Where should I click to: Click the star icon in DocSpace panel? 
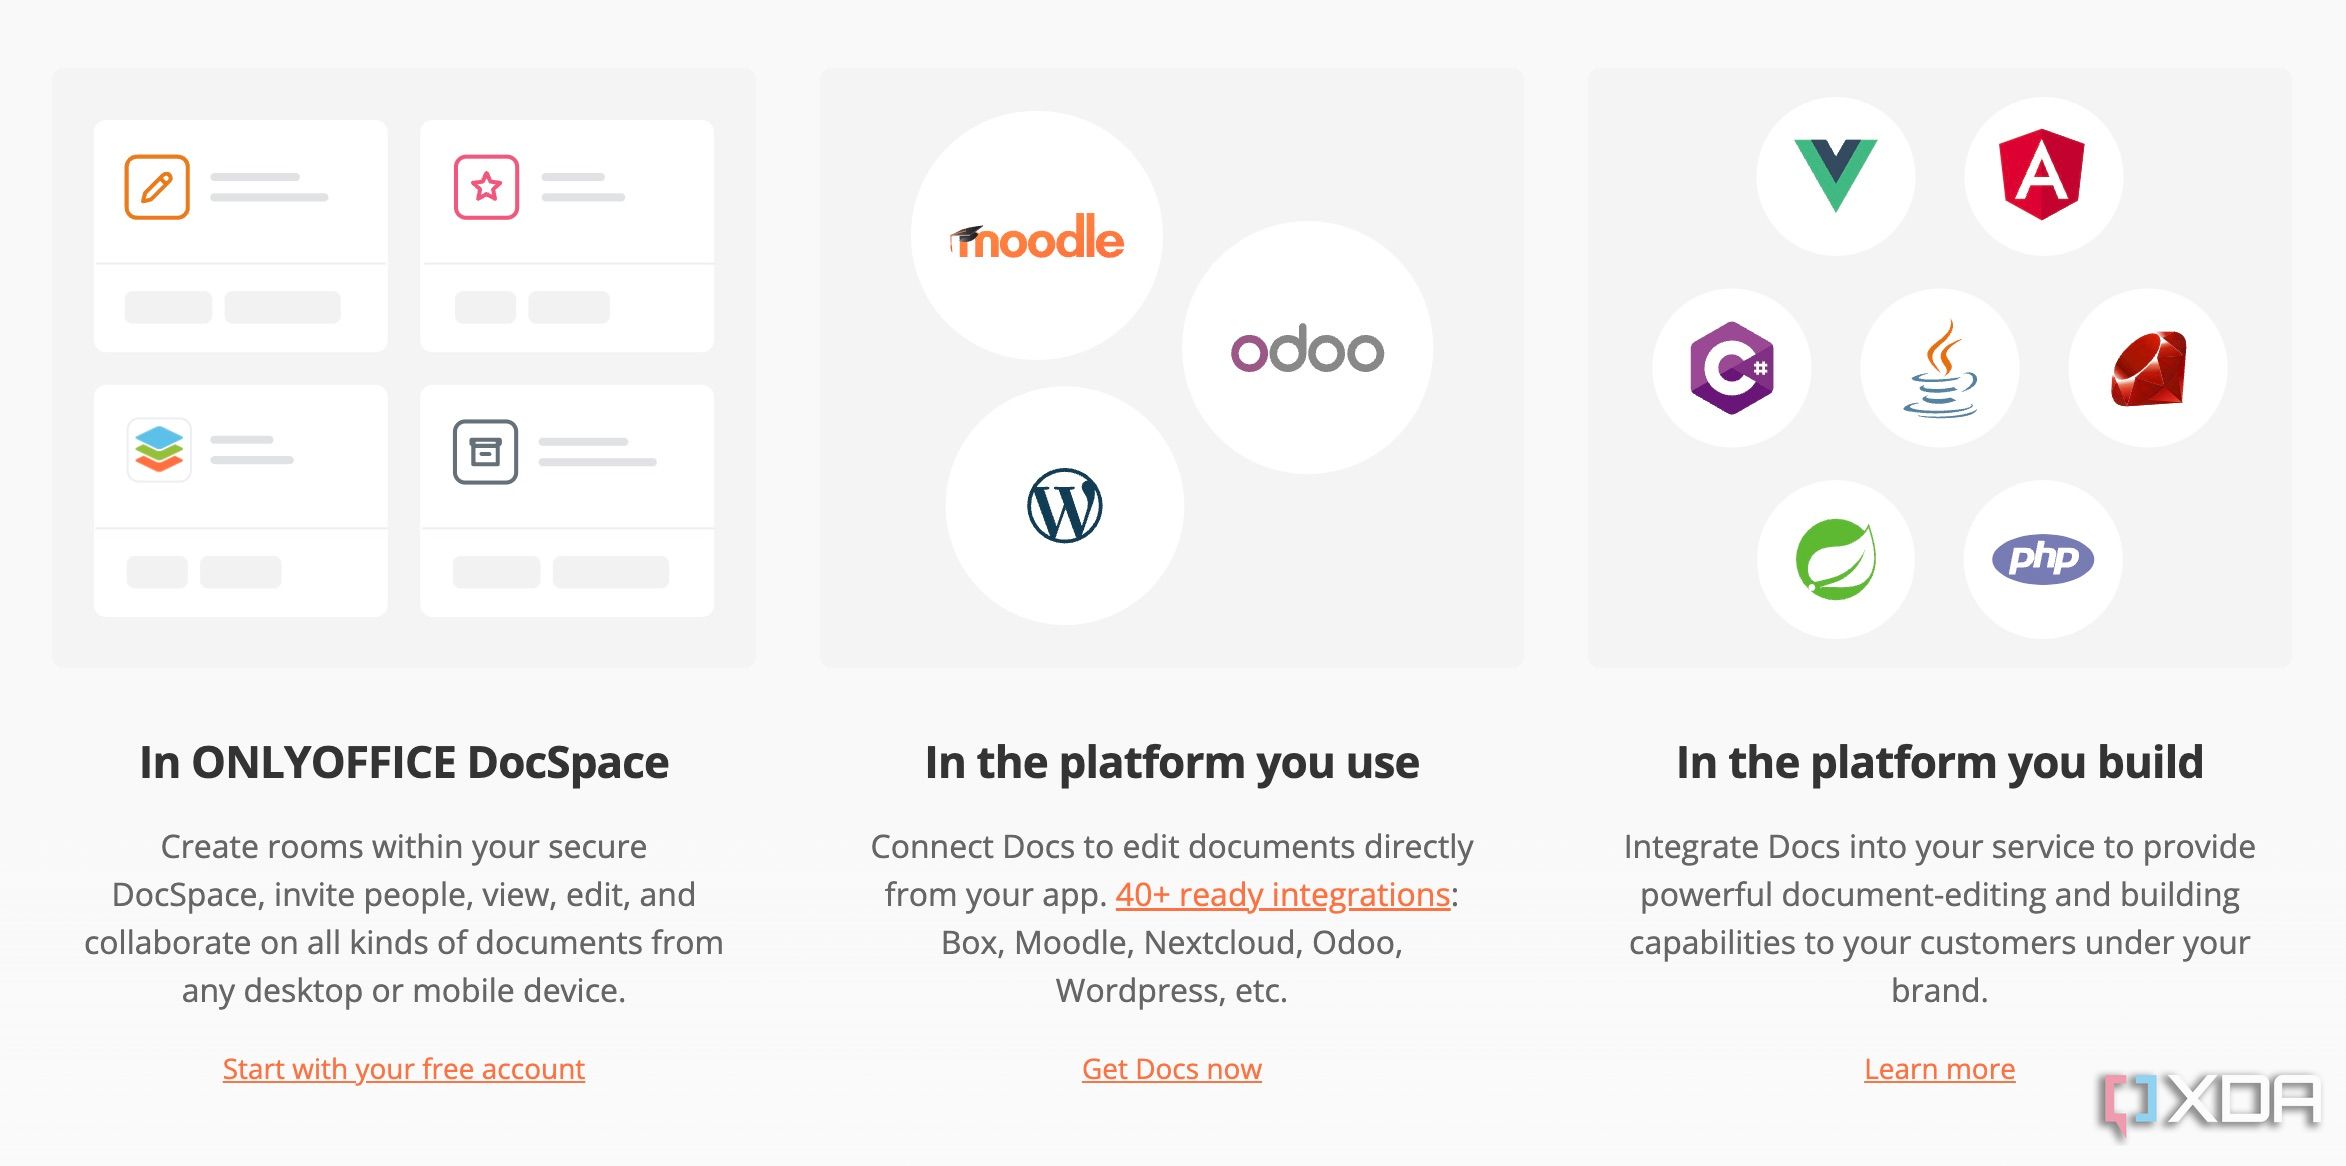pyautogui.click(x=485, y=187)
